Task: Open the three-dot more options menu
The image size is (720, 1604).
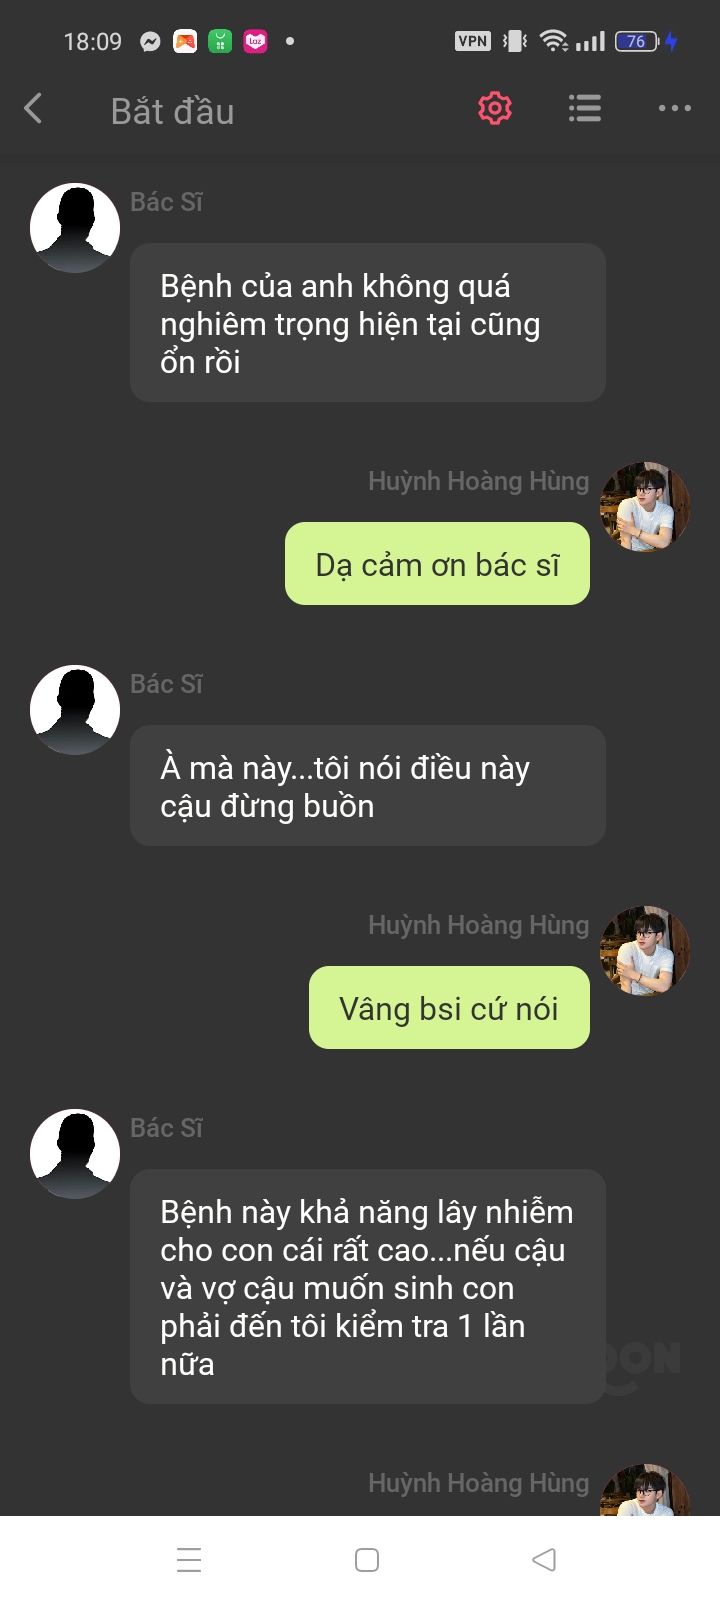Action: coord(675,108)
